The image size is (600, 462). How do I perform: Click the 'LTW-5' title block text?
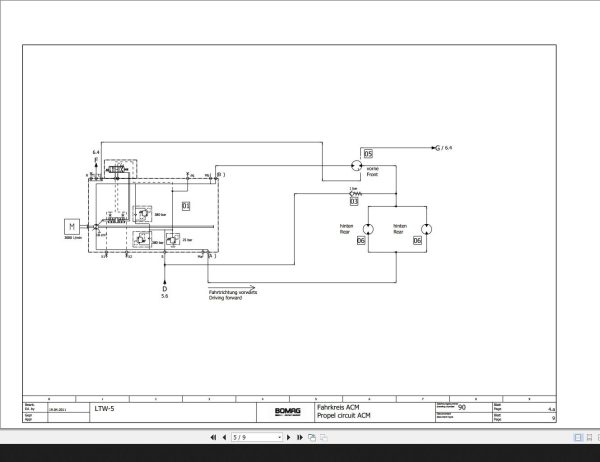pos(104,408)
